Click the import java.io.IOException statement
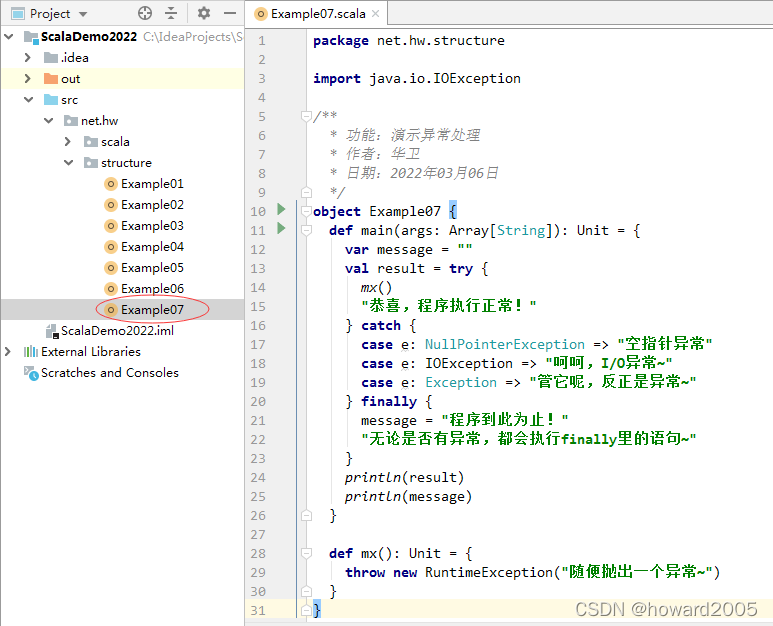 point(417,78)
